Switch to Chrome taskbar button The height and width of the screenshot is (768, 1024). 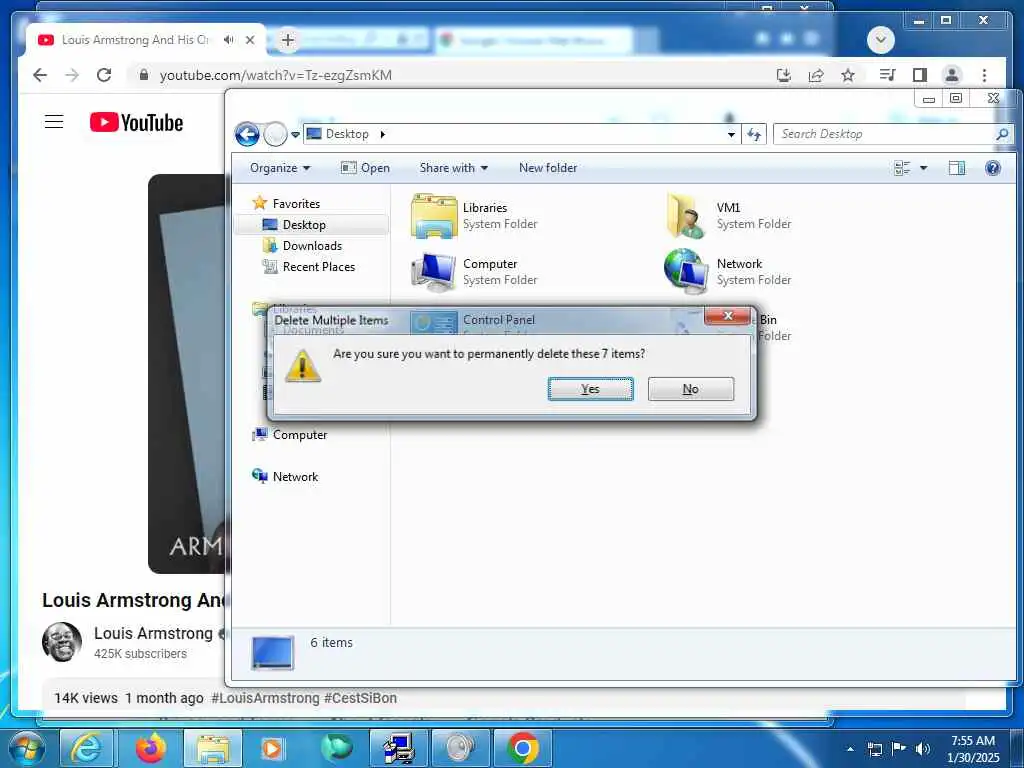pos(523,748)
